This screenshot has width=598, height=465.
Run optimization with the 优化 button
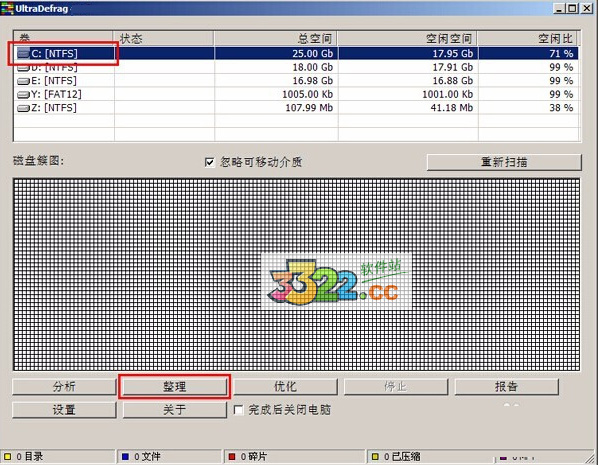click(285, 387)
